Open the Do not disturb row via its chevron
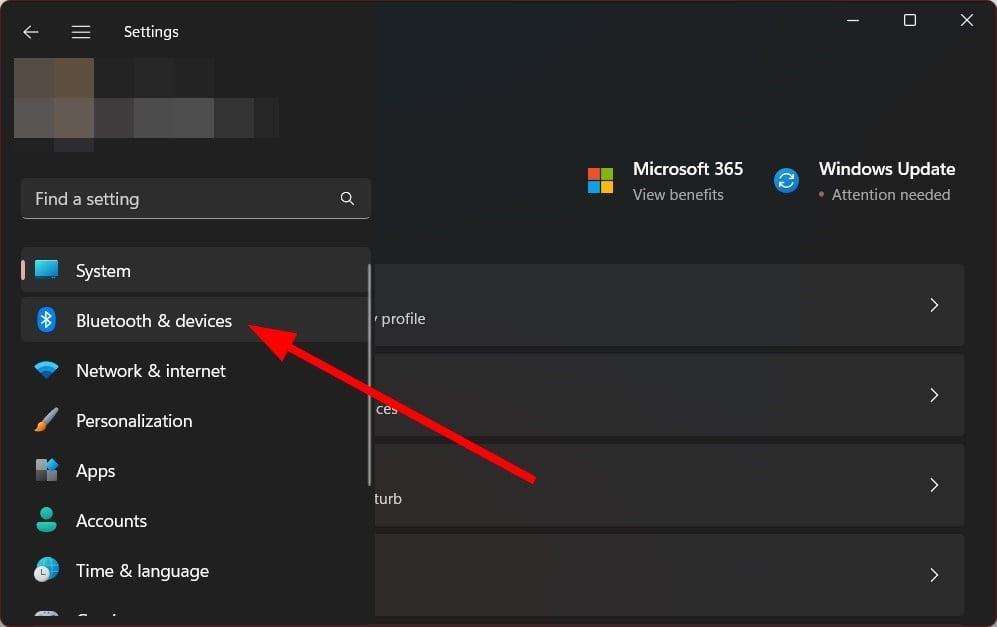Viewport: 997px width, 627px height. tap(933, 485)
